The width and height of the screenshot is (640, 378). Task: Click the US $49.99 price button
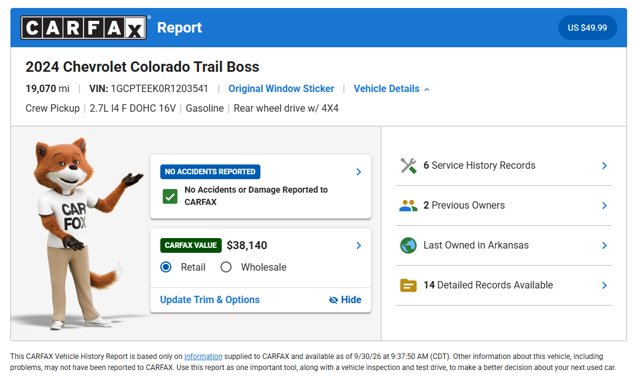coord(587,28)
